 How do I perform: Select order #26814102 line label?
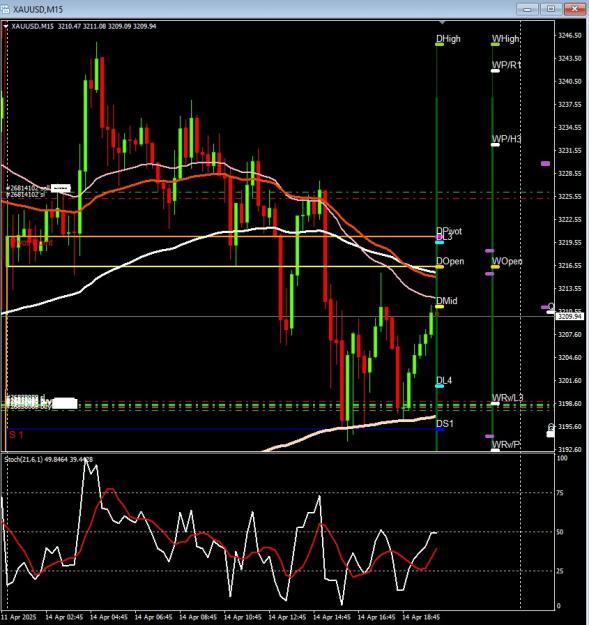(x=28, y=188)
